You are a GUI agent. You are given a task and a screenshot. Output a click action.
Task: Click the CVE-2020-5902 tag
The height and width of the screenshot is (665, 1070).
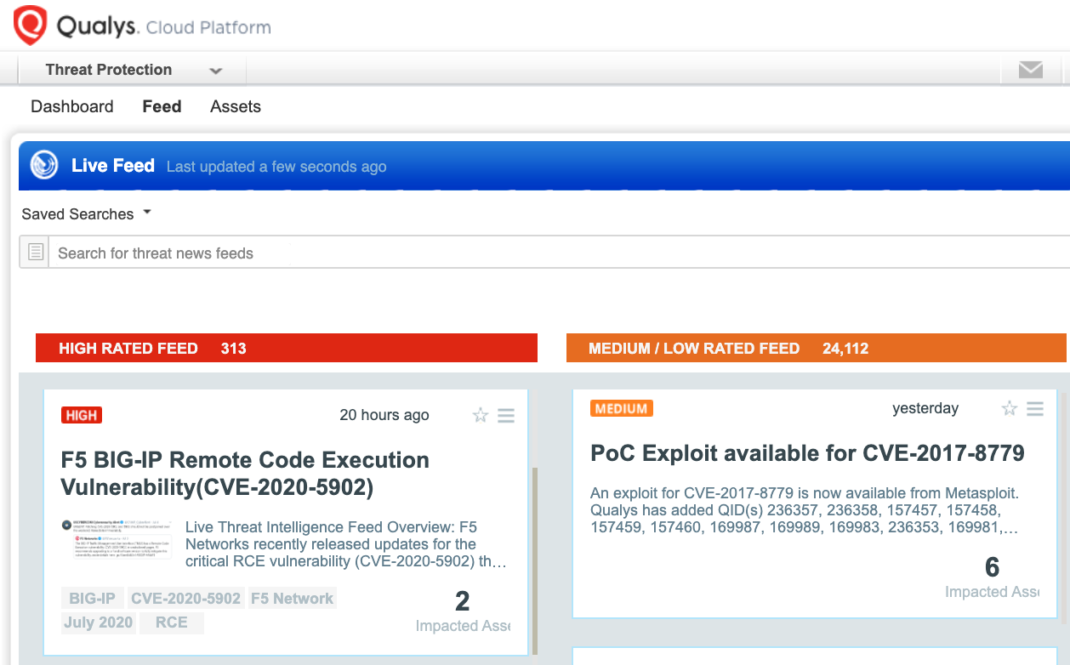186,598
